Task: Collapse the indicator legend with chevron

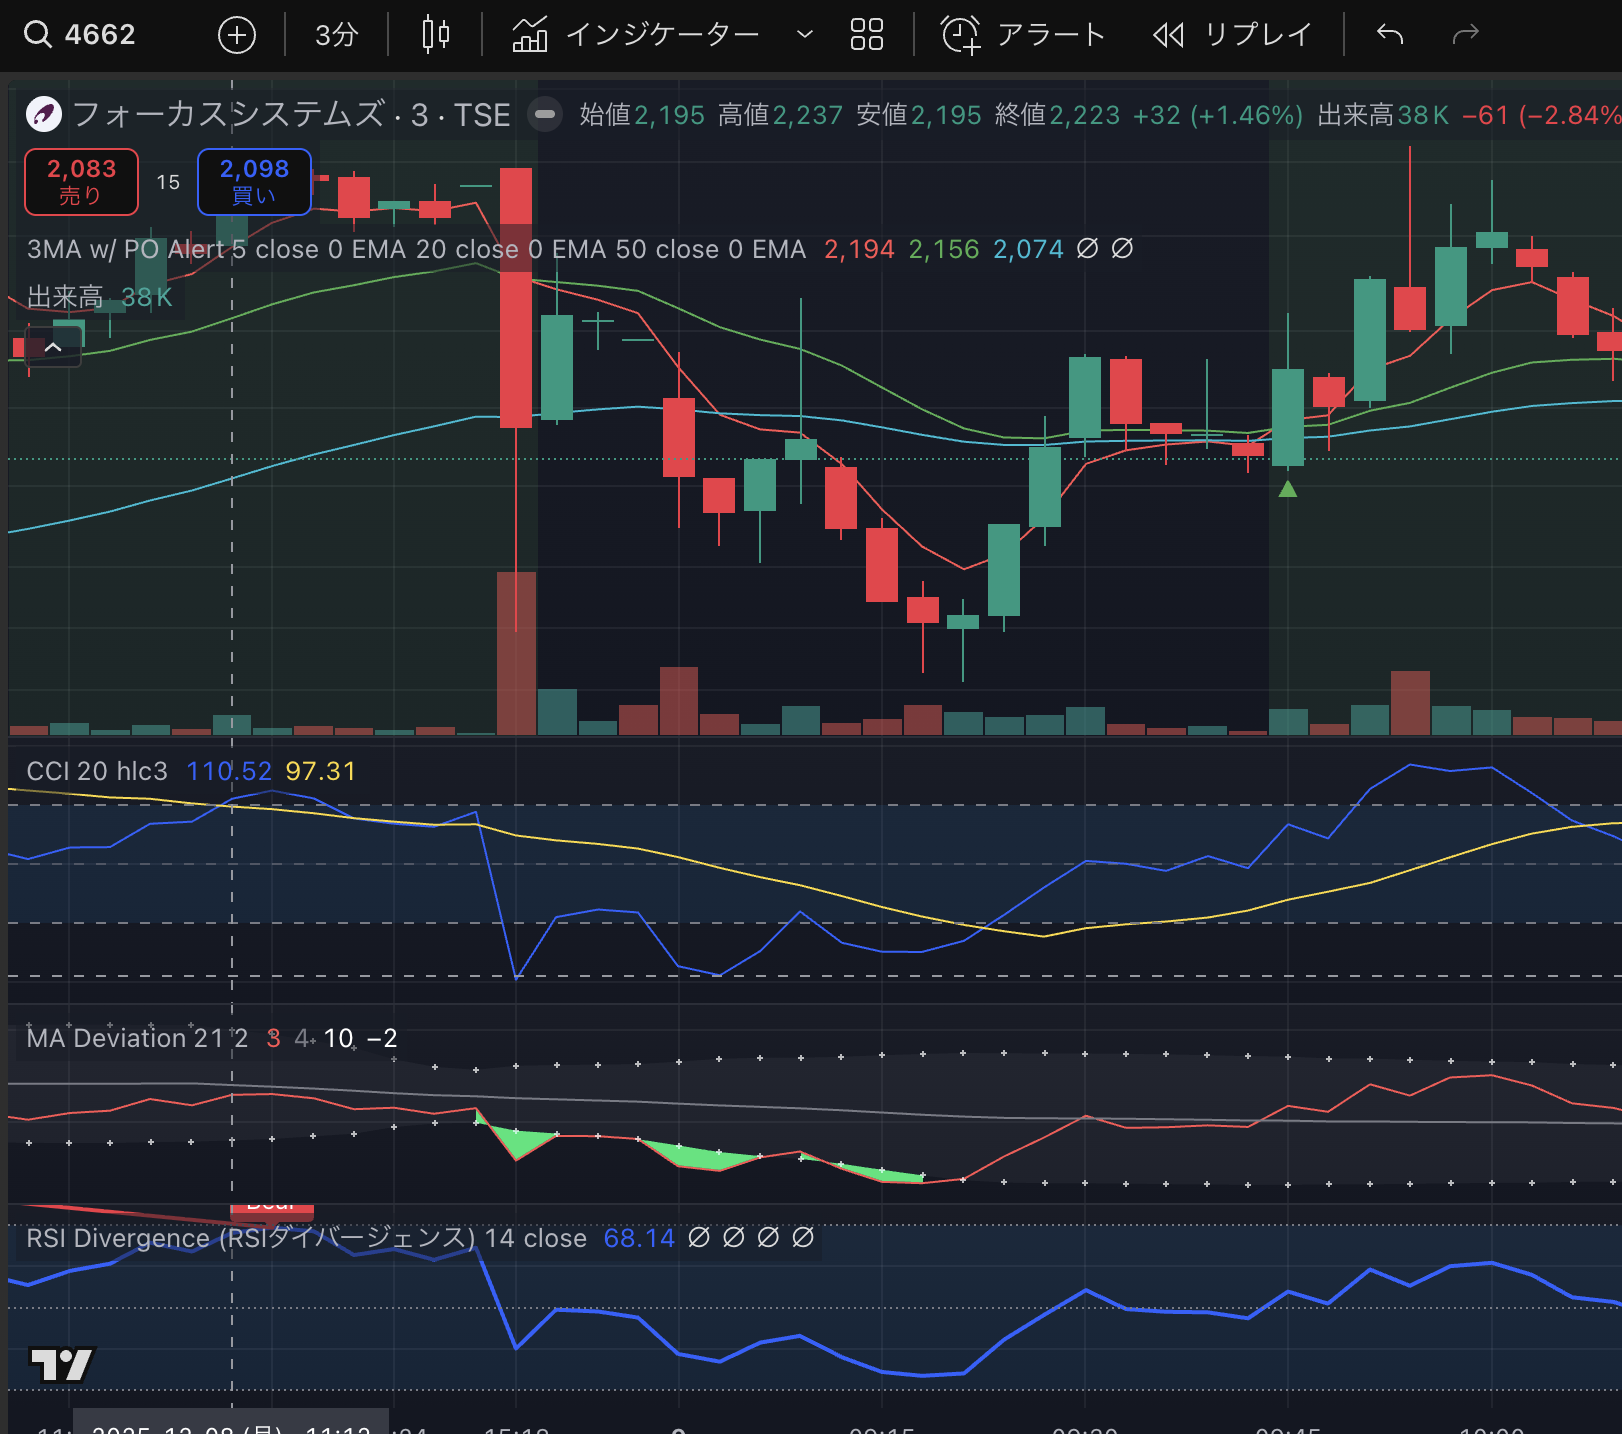Action: point(54,348)
